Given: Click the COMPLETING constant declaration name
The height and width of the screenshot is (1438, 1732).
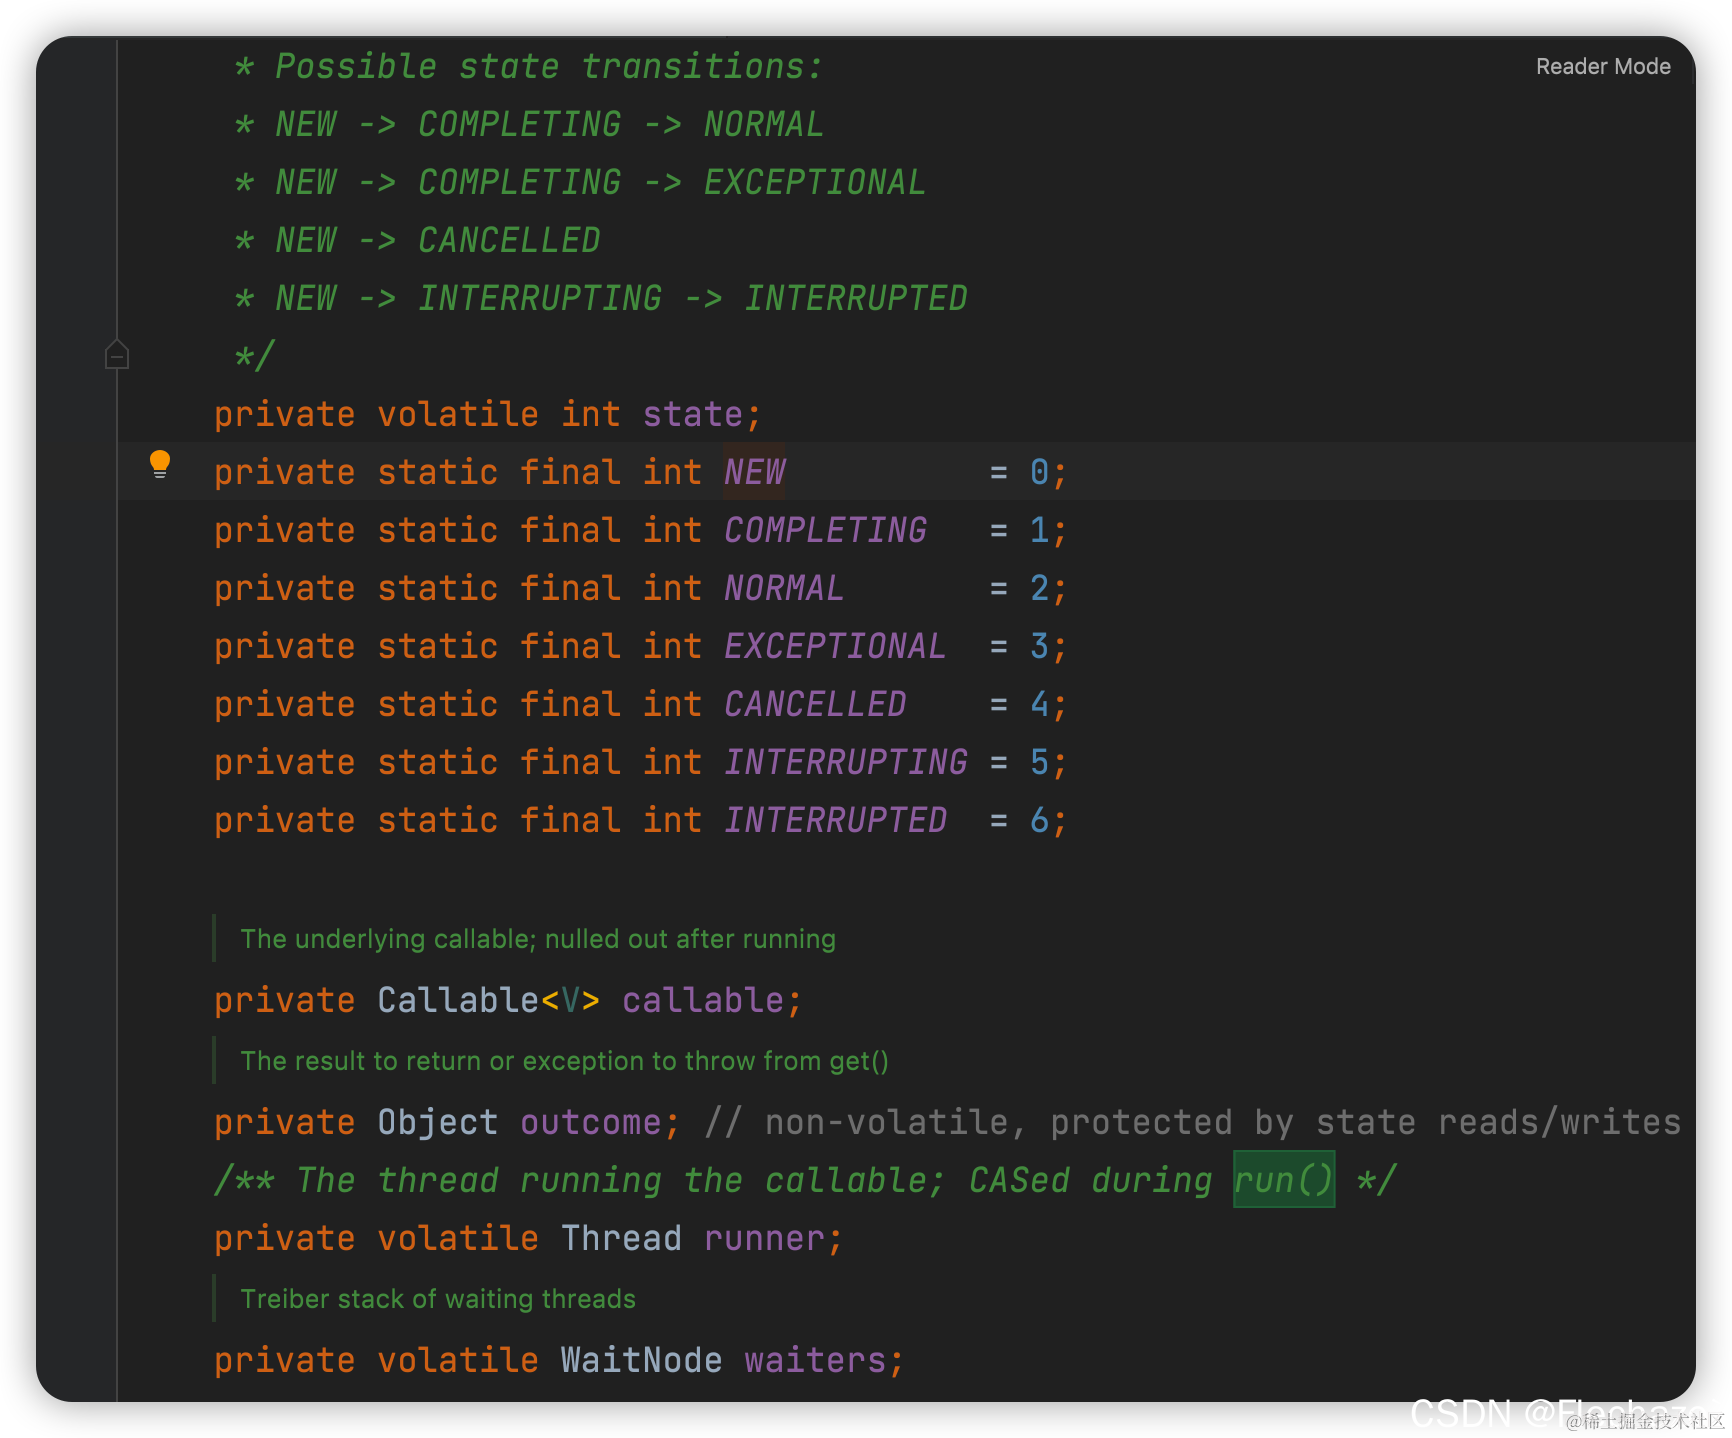Looking at the screenshot, I should pos(825,530).
